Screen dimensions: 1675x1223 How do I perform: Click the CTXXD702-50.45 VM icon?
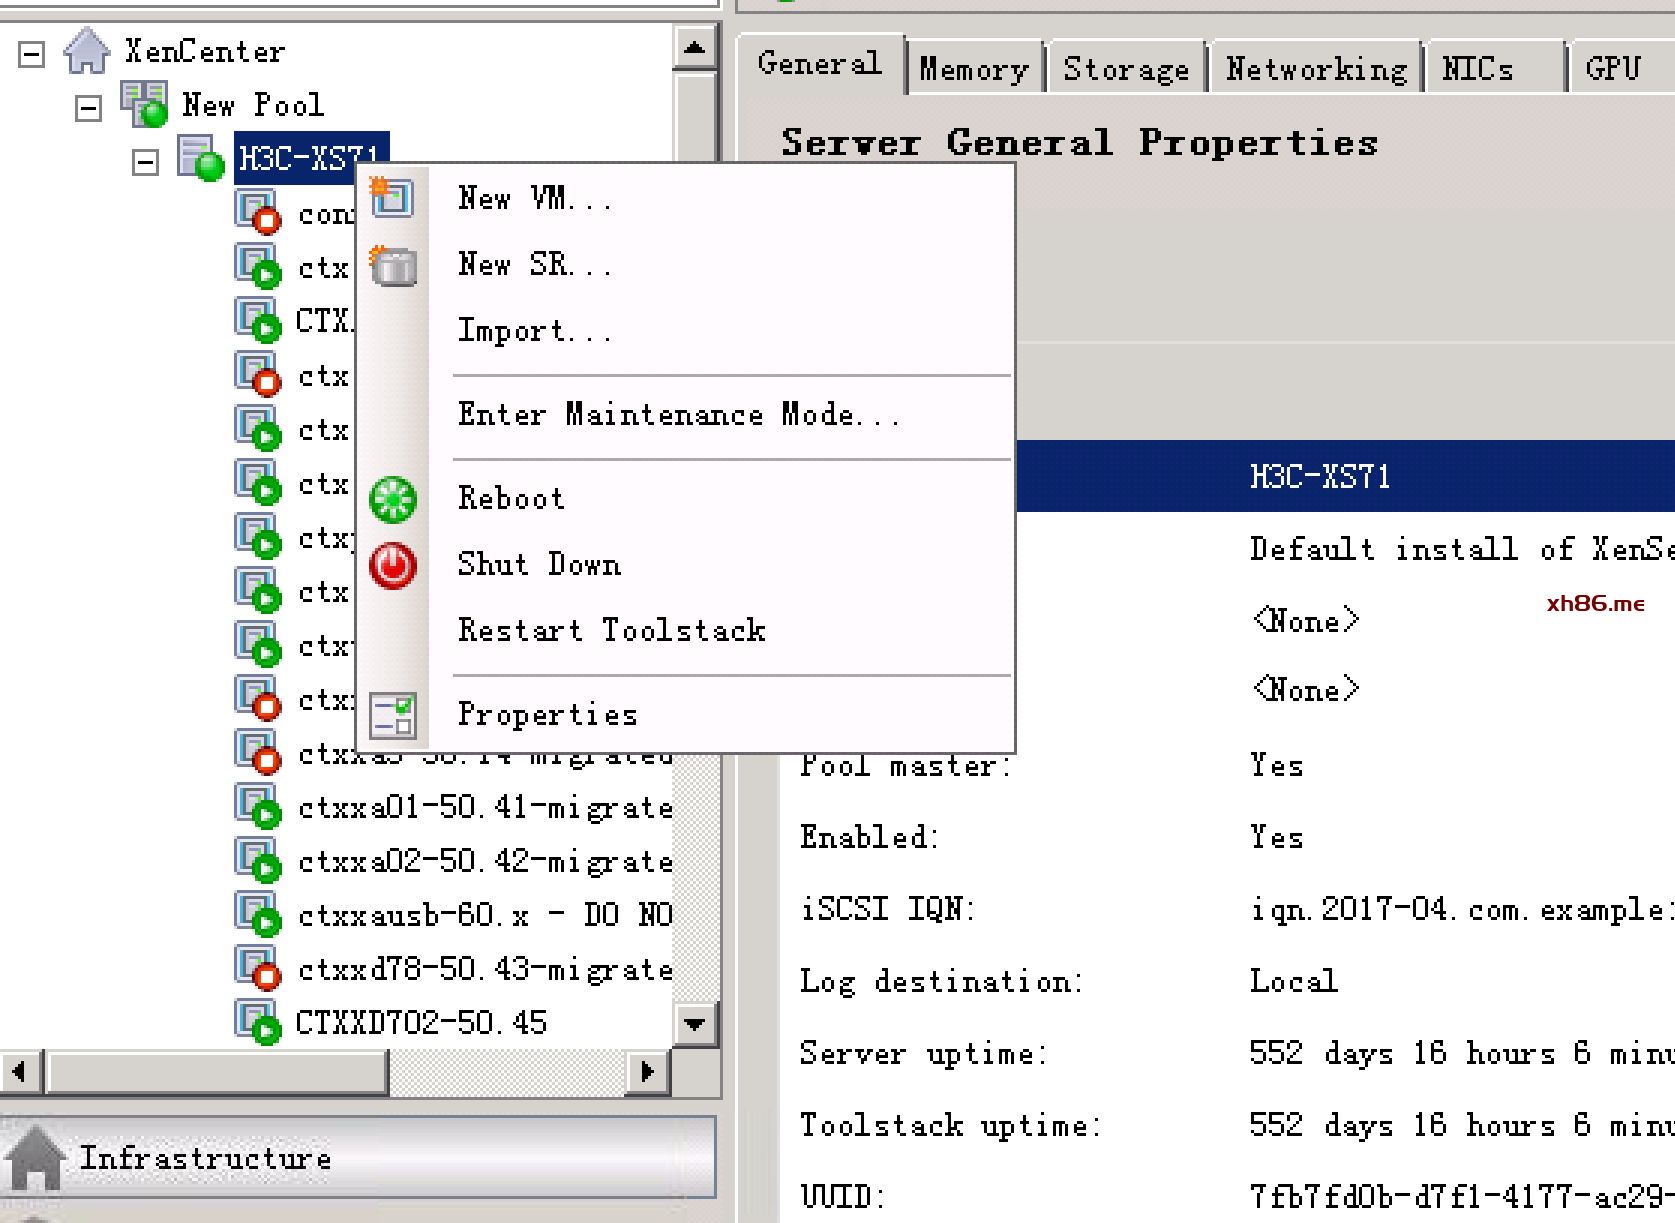257,1022
